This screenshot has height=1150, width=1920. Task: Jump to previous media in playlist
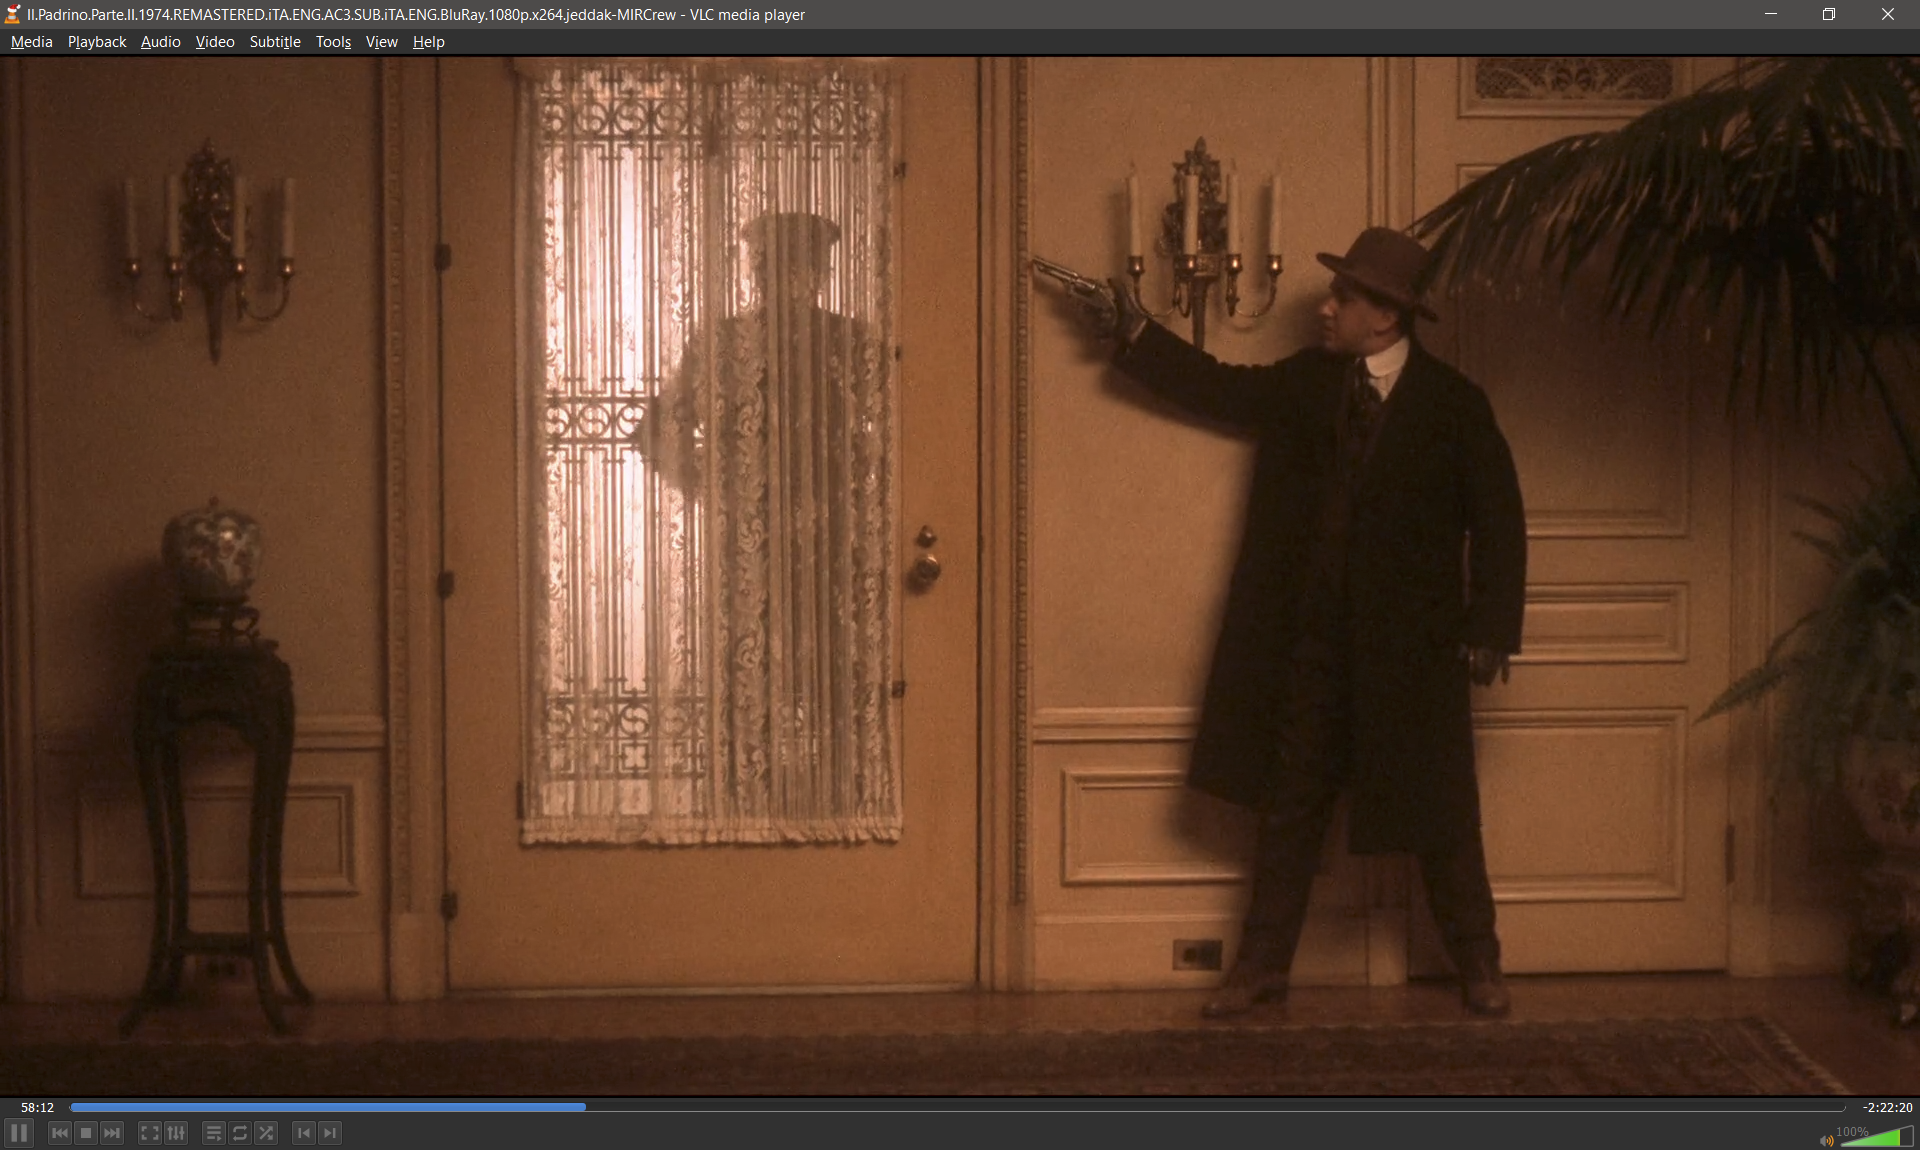tap(60, 1132)
